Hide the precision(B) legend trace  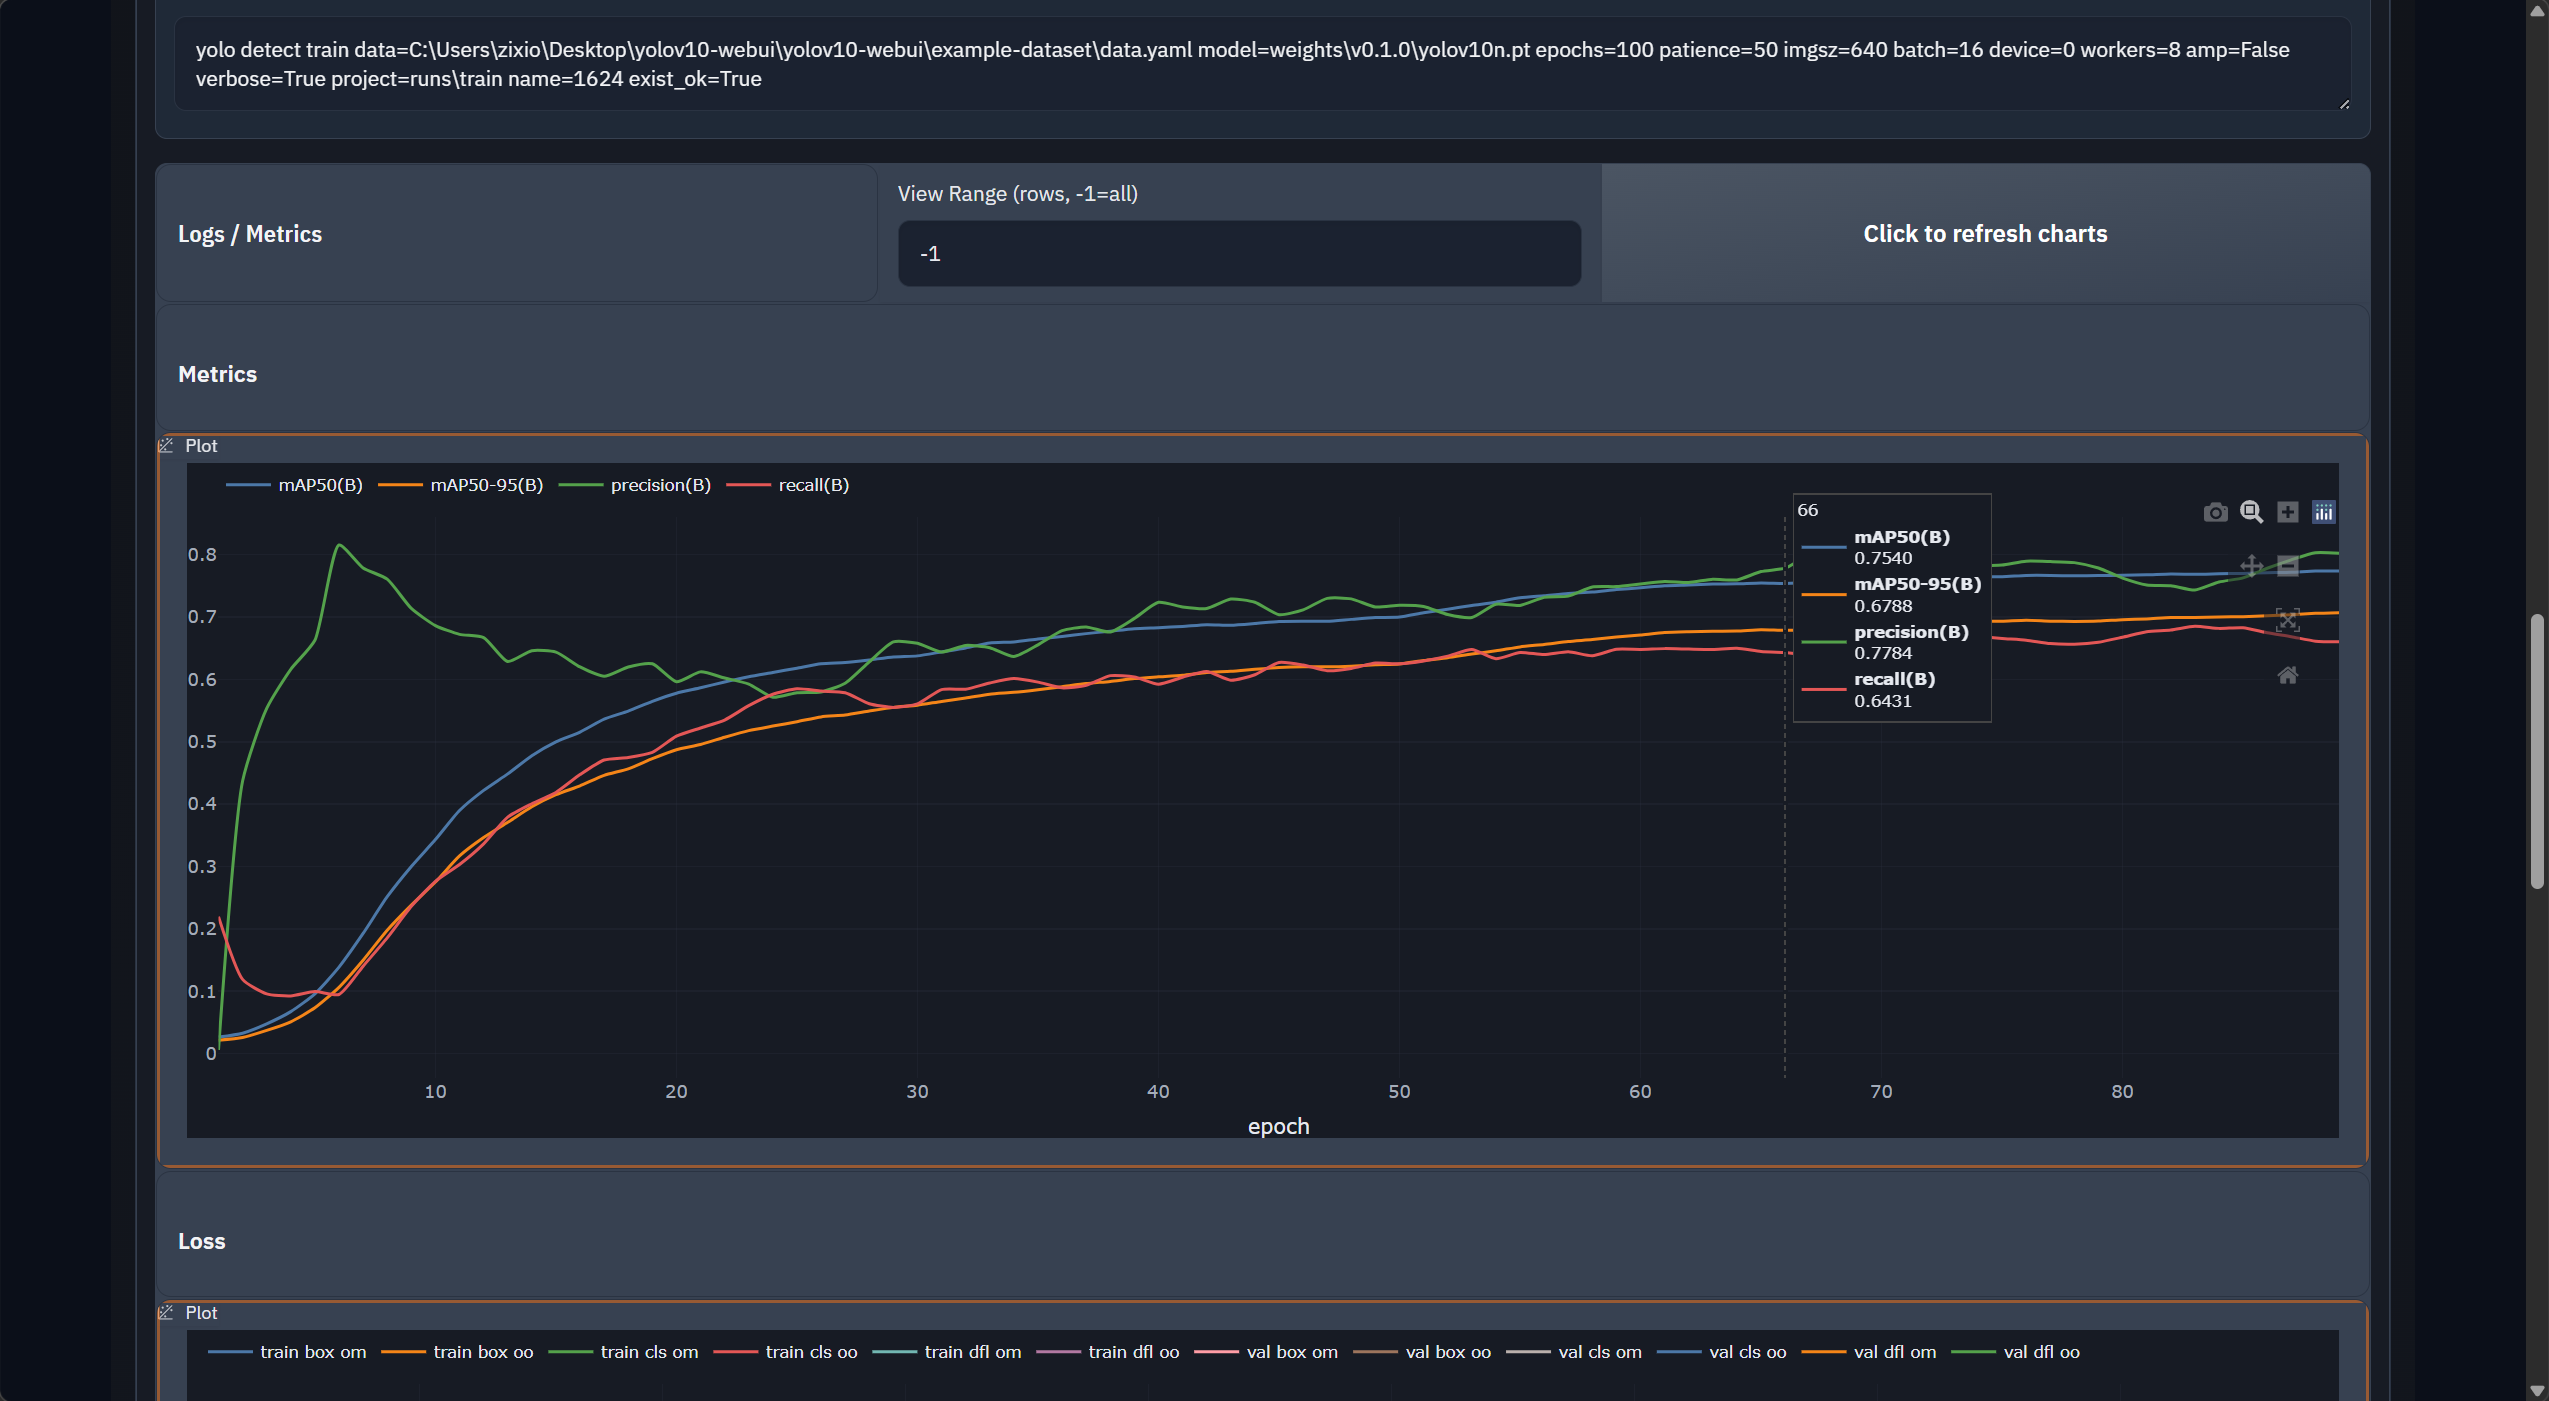click(x=659, y=485)
